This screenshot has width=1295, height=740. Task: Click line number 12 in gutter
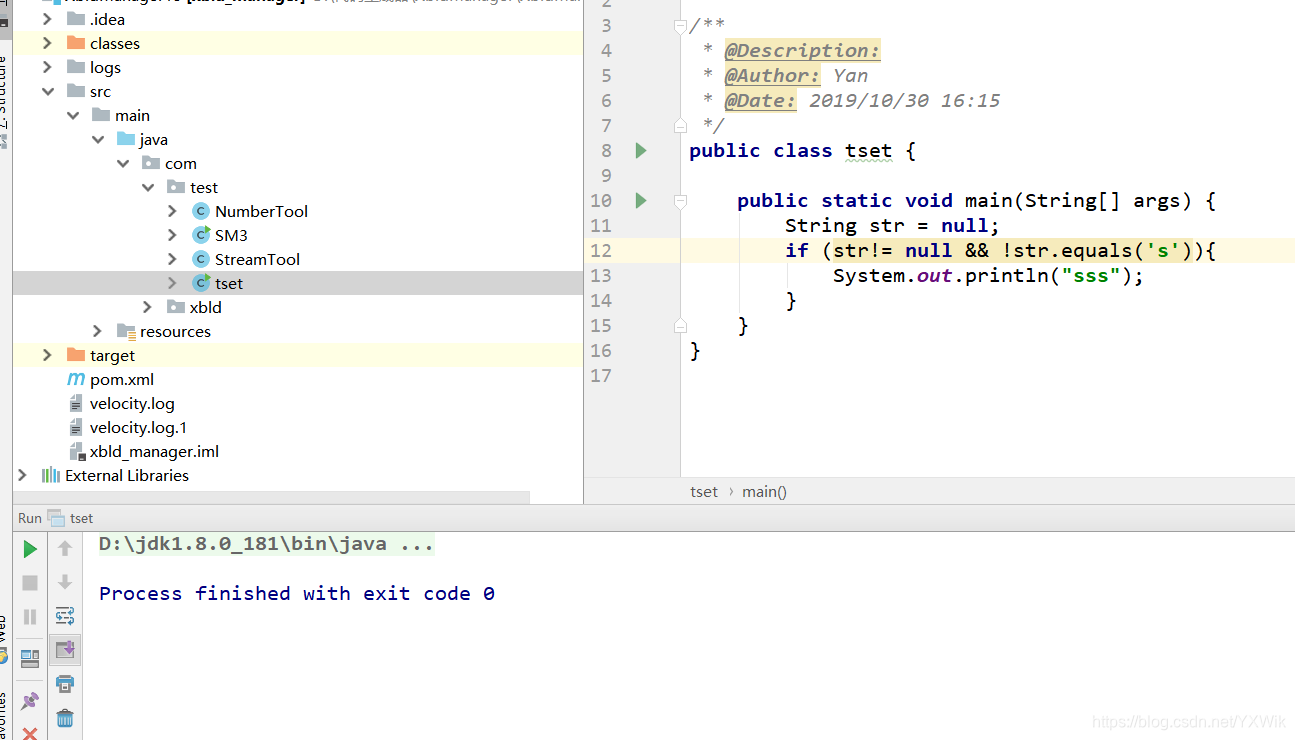(600, 250)
